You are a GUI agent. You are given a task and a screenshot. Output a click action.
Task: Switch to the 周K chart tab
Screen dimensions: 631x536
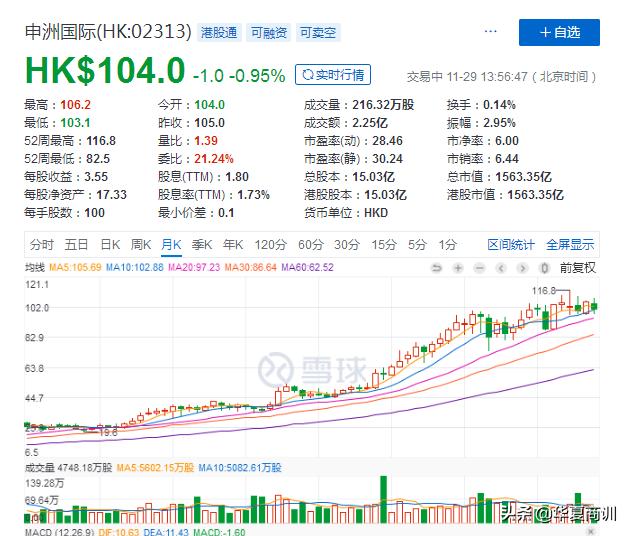[141, 244]
